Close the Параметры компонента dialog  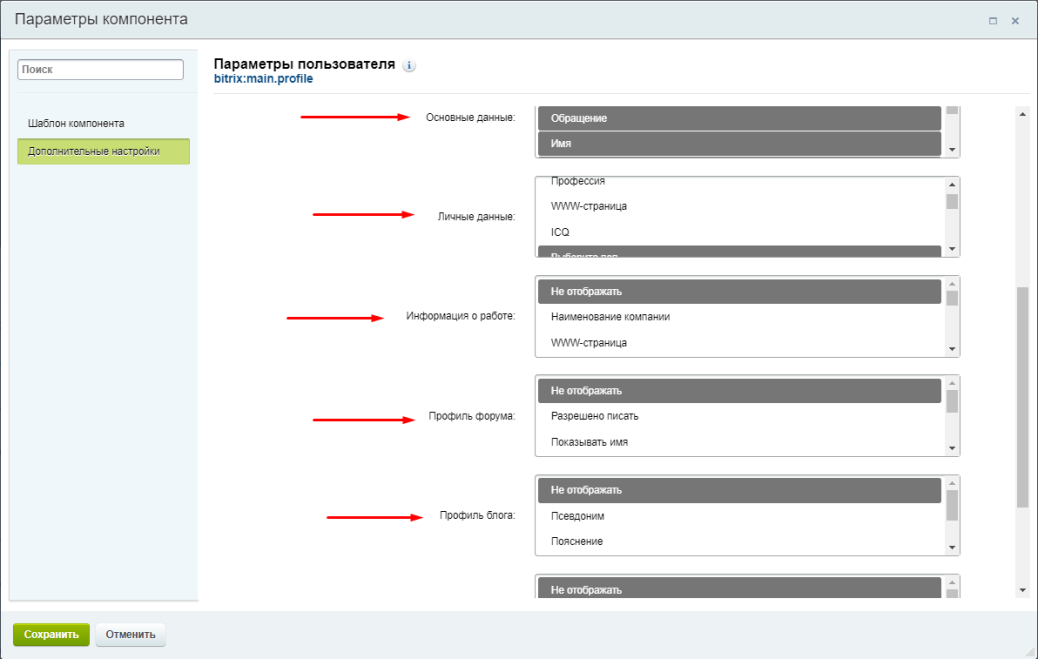click(1015, 21)
